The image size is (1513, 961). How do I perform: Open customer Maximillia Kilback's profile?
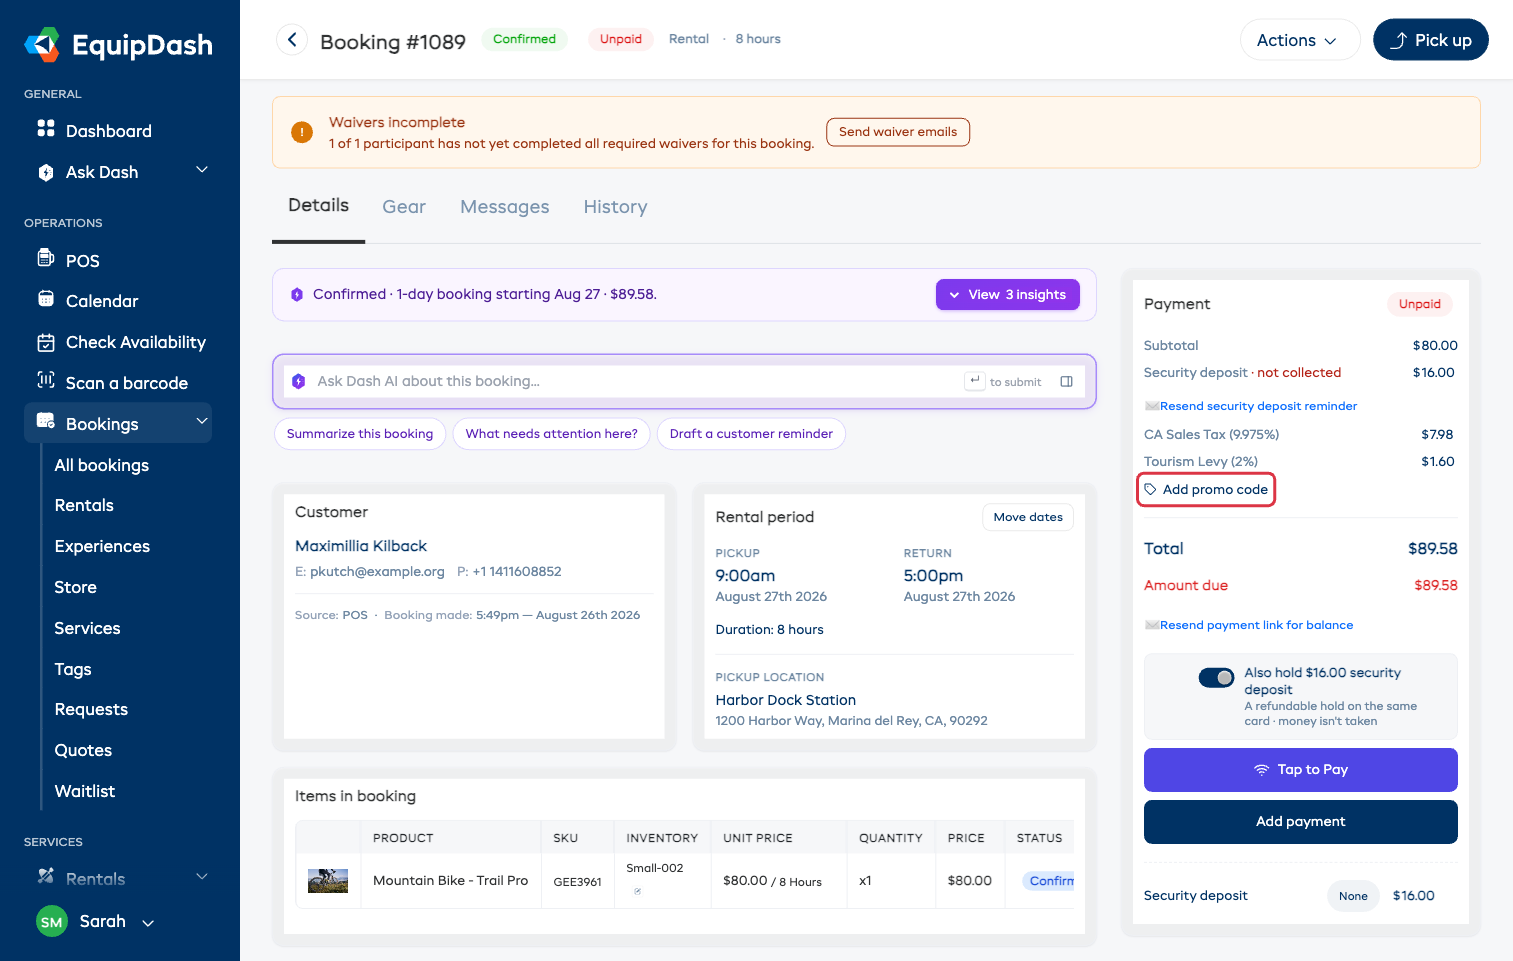click(x=361, y=546)
